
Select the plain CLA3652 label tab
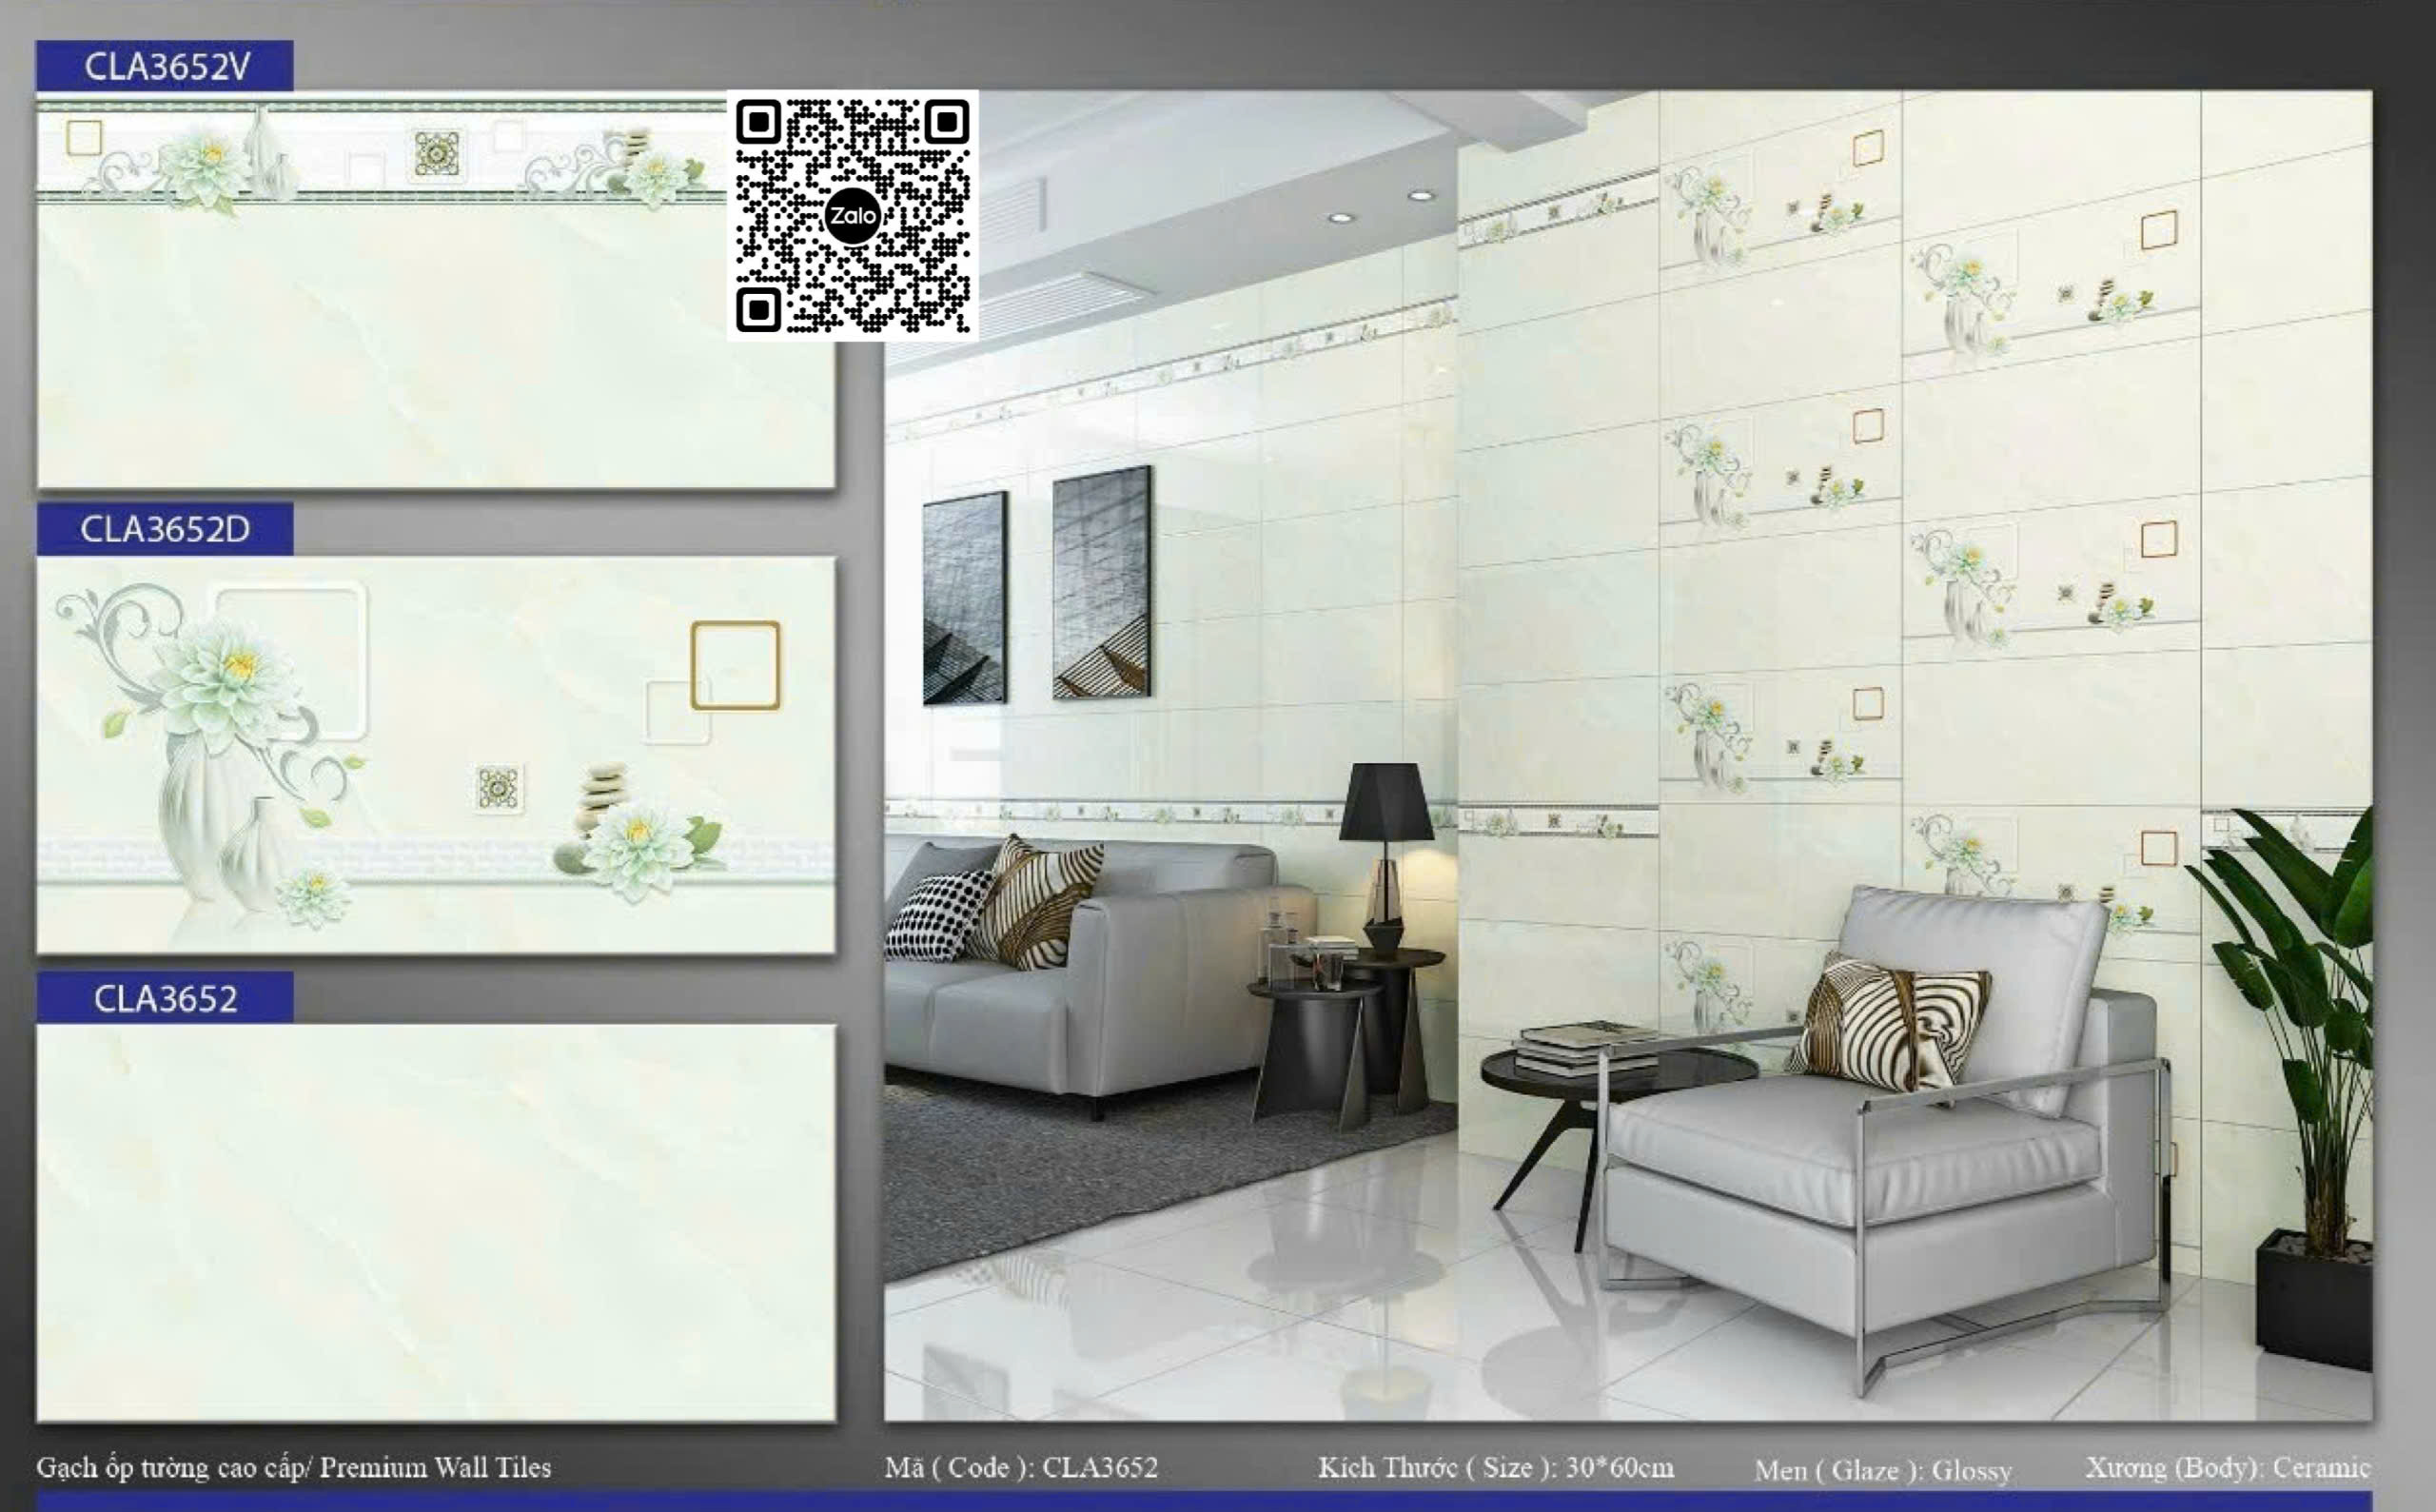pos(165,998)
